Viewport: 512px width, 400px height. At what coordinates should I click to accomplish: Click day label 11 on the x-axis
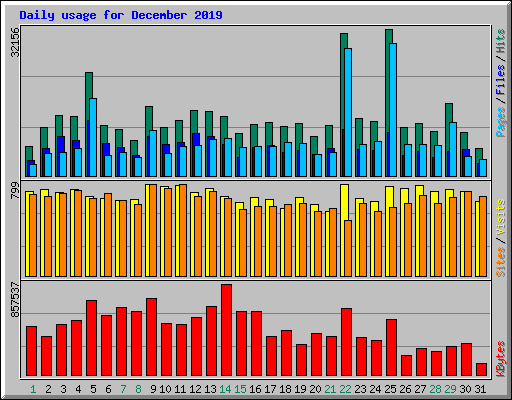click(x=180, y=389)
